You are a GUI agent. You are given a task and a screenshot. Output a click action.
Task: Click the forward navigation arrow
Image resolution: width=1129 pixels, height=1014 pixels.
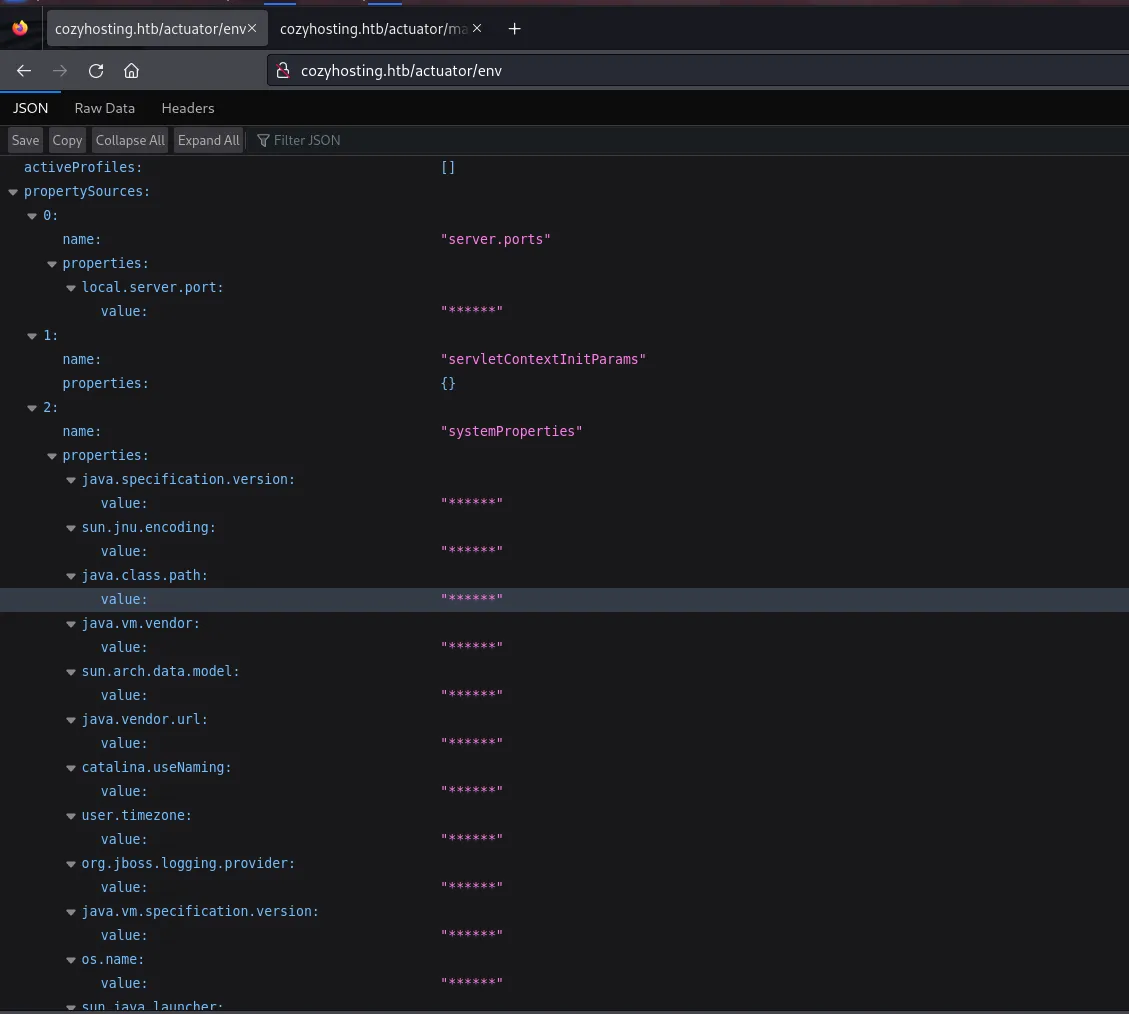[60, 71]
